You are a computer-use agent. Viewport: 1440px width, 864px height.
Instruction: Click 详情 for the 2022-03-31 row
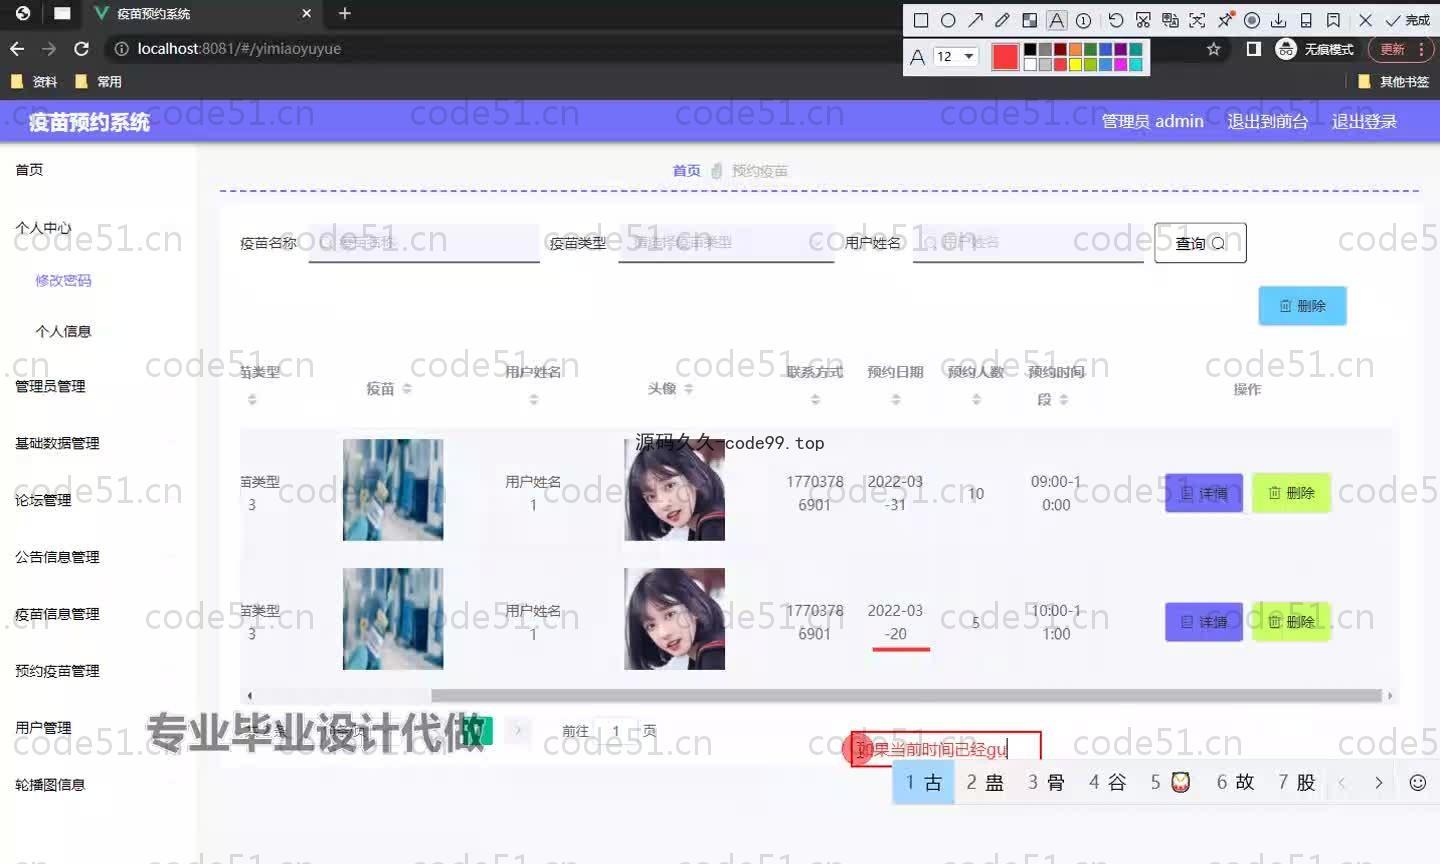pyautogui.click(x=1204, y=493)
